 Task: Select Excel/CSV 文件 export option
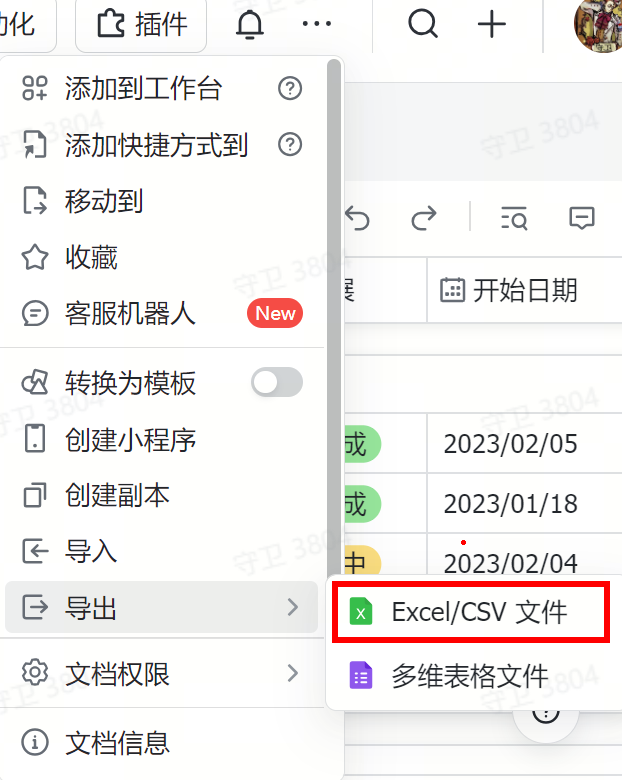tap(471, 612)
